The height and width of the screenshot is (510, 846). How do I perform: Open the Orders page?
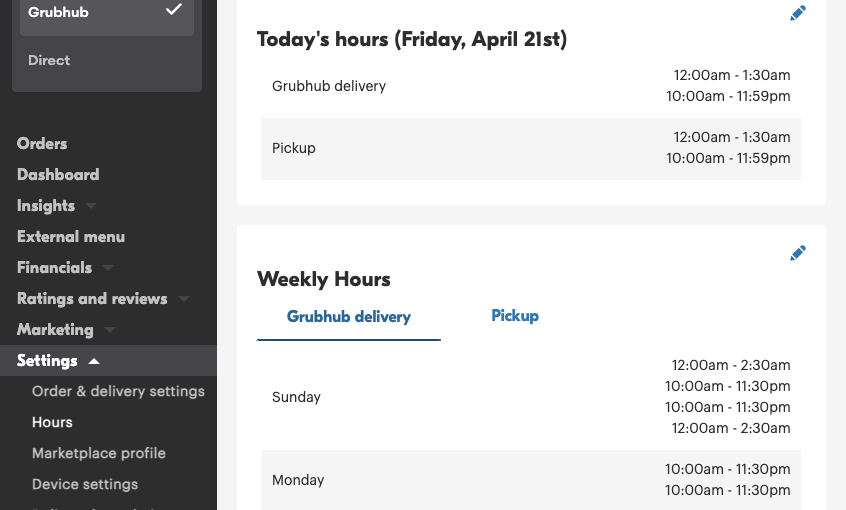pyautogui.click(x=42, y=144)
